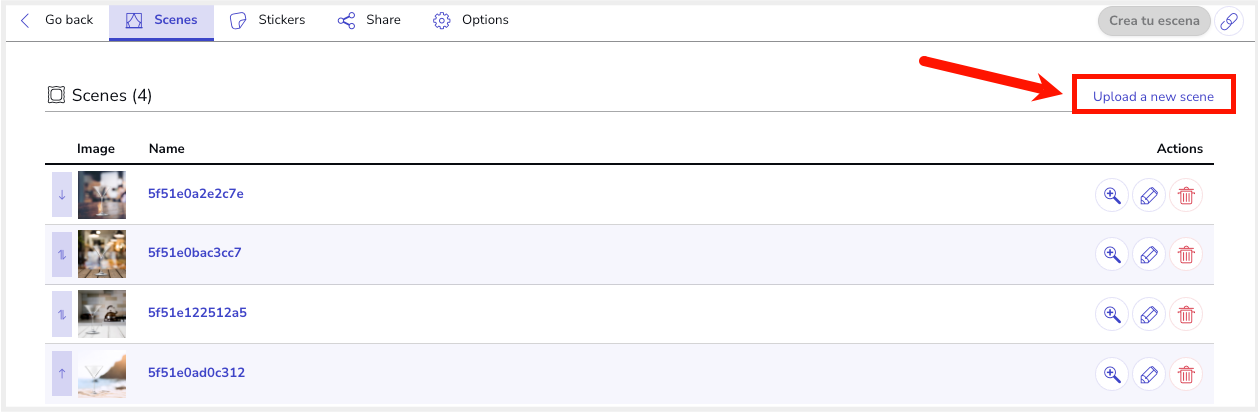Move scene 5f51e0a2e2c7e down with arrow
This screenshot has width=1258, height=412.
coord(62,195)
